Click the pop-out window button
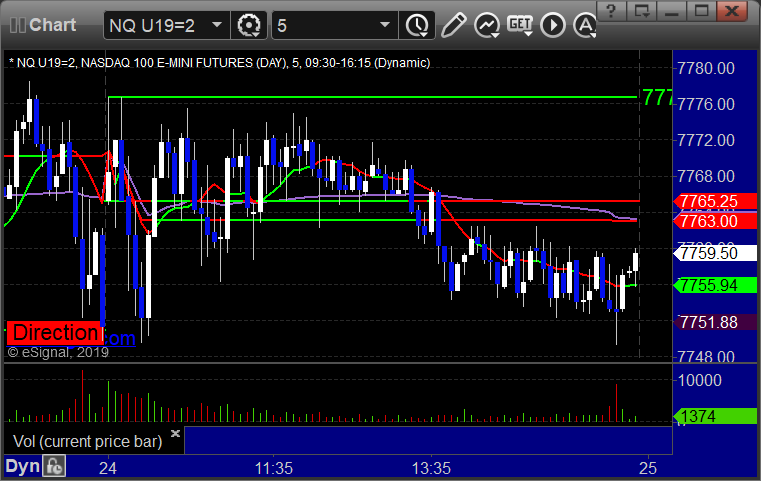Viewport: 761px width, 481px height. coord(641,11)
